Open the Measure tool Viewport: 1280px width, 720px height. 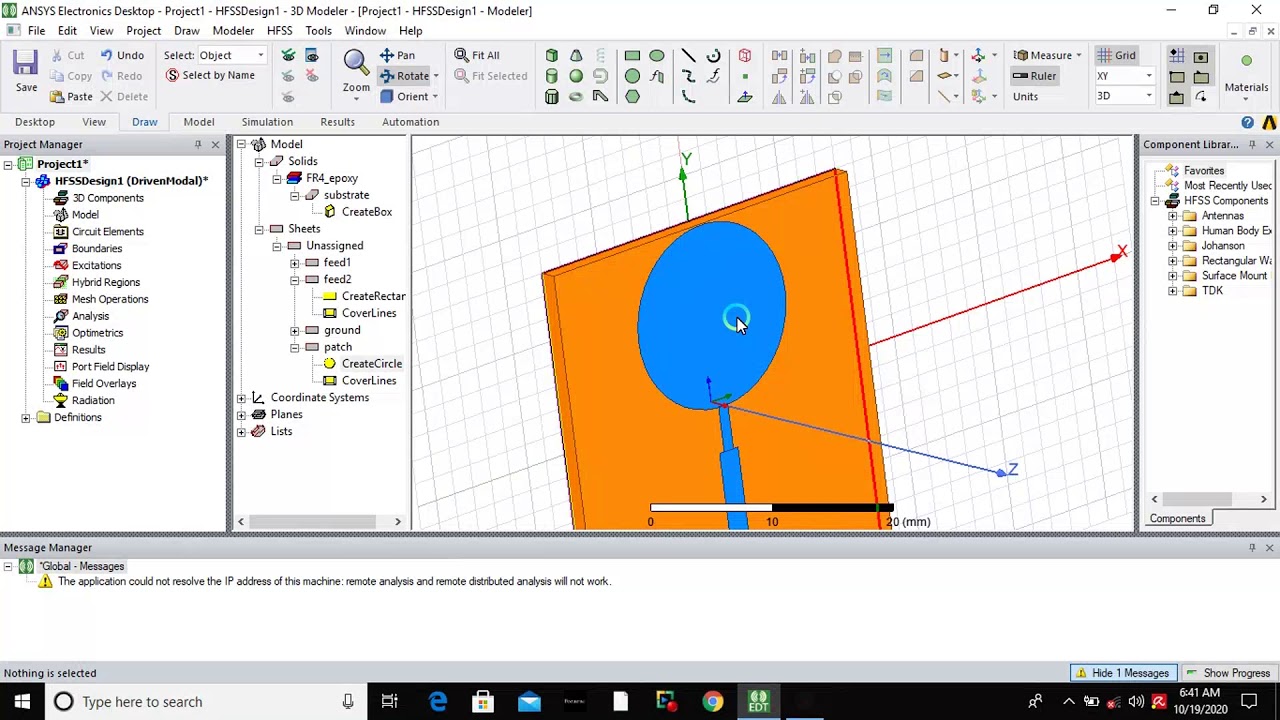click(1047, 55)
